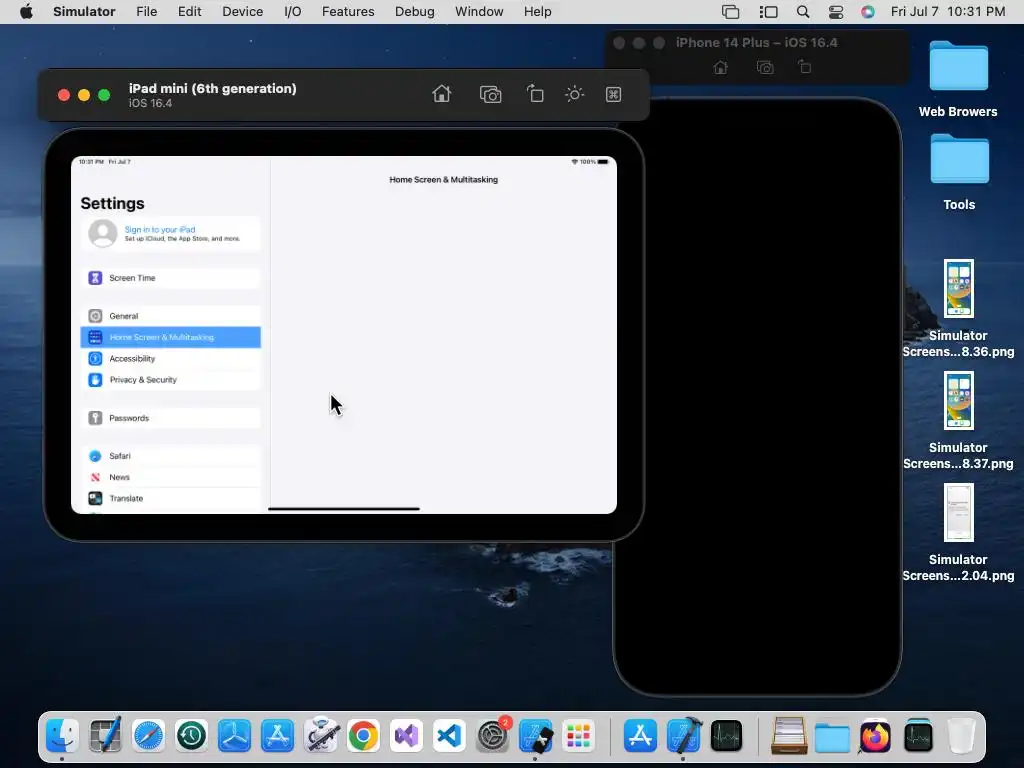1024x768 pixels.
Task: Open Finder from the Dock
Action: point(63,736)
